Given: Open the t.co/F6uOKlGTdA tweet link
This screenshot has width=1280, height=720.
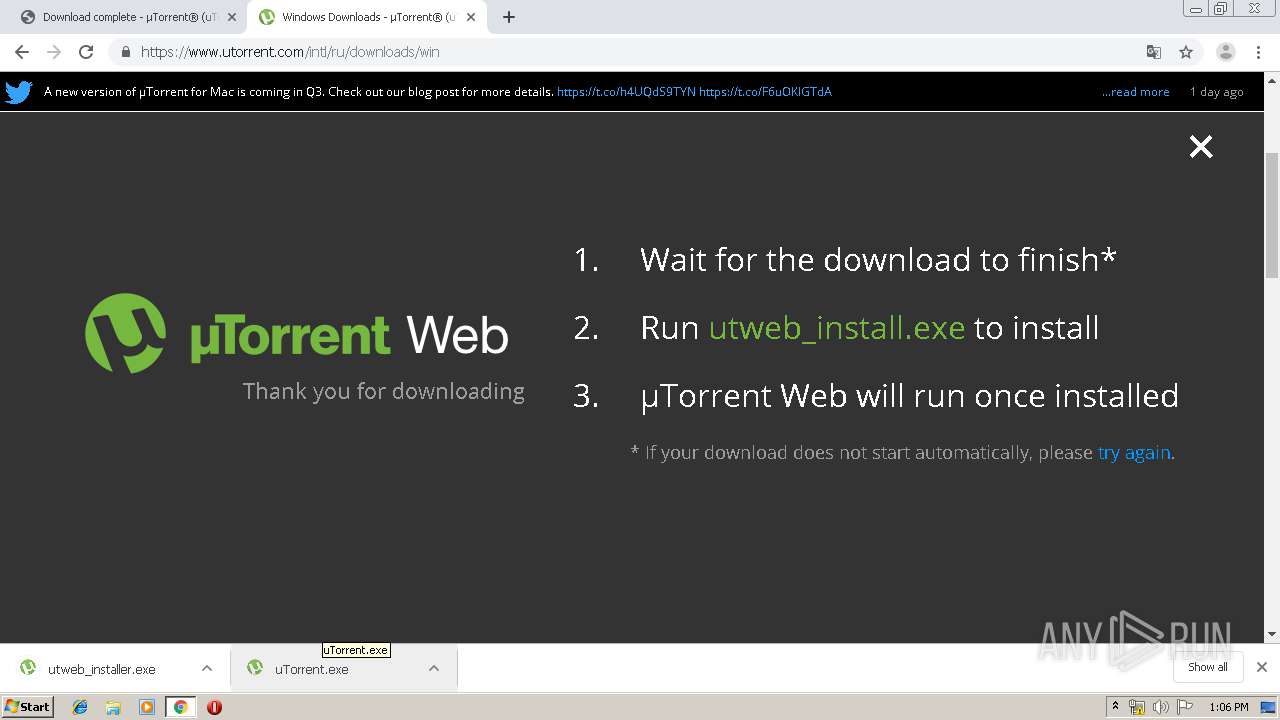Looking at the screenshot, I should 765,92.
